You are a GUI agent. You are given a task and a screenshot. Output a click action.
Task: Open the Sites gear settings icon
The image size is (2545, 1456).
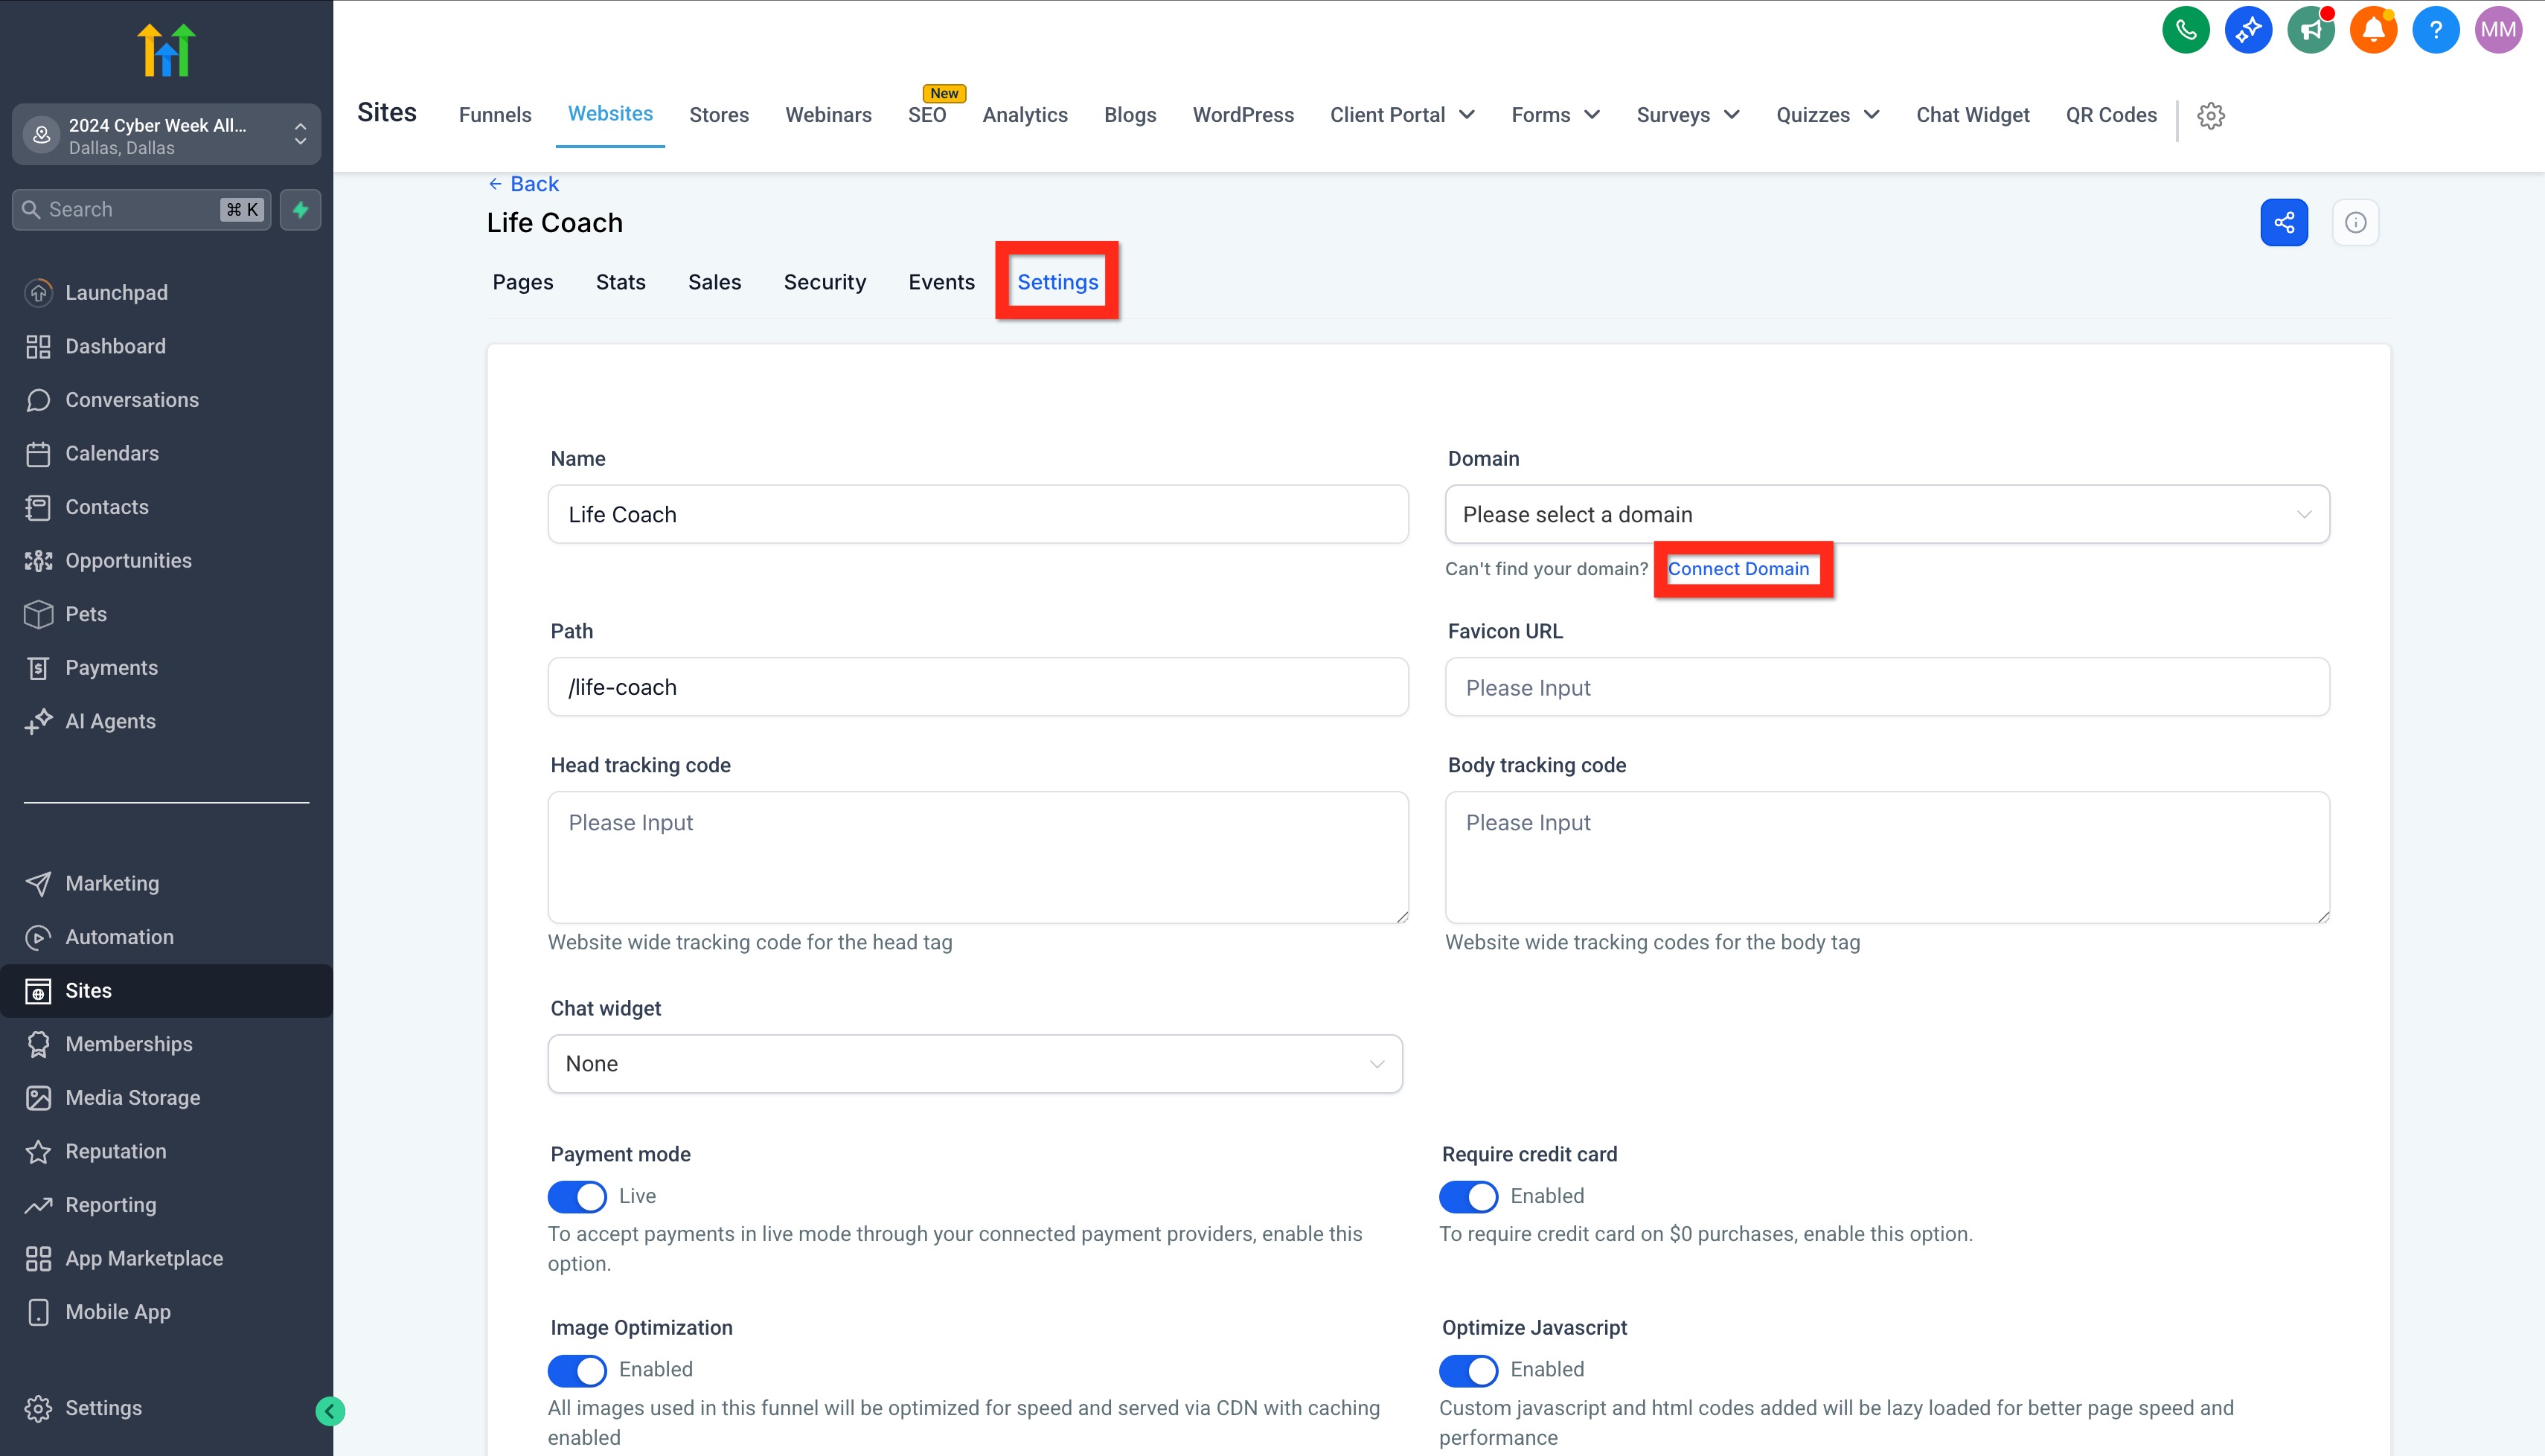click(x=2211, y=115)
